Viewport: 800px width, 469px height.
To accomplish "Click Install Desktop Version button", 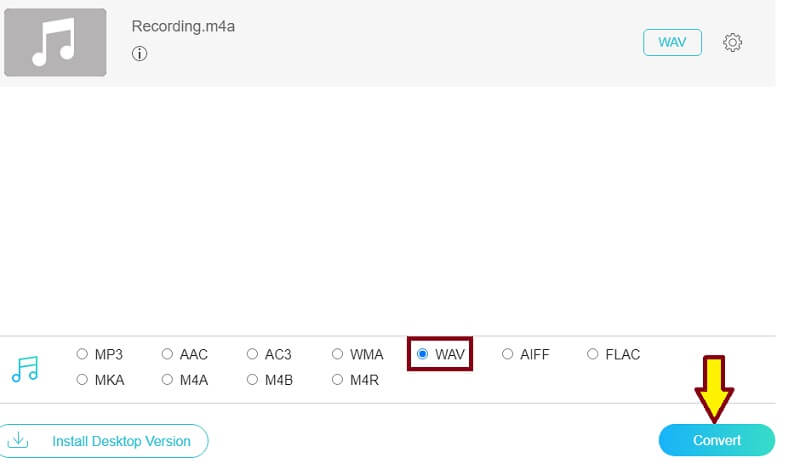I will coord(104,441).
